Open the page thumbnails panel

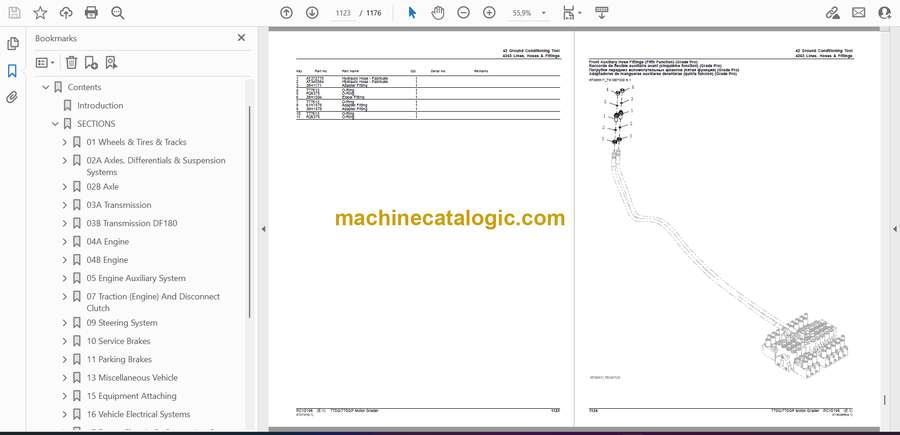coord(12,44)
